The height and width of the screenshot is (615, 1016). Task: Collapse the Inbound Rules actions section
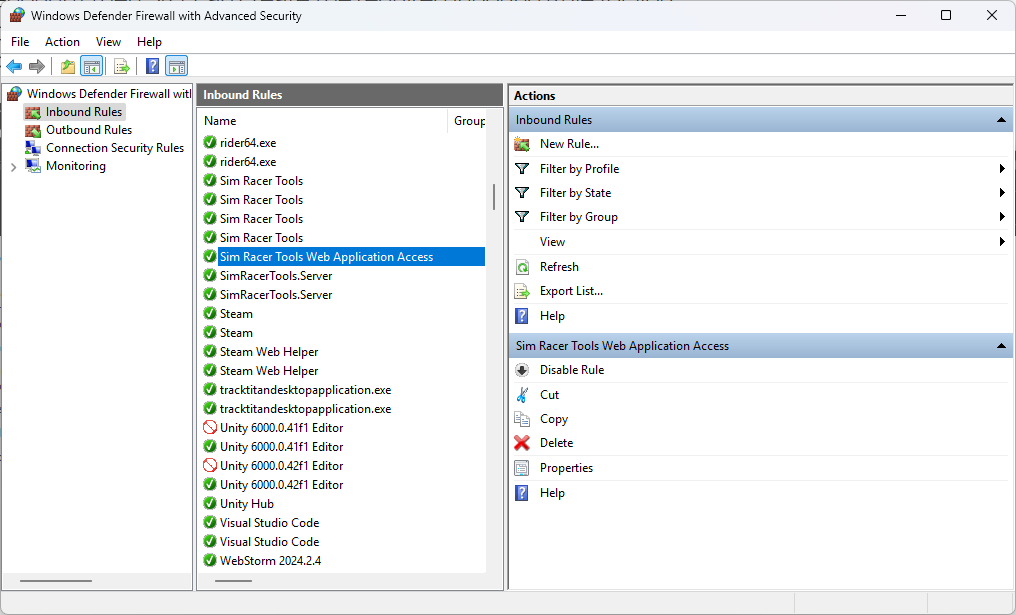(x=1001, y=120)
